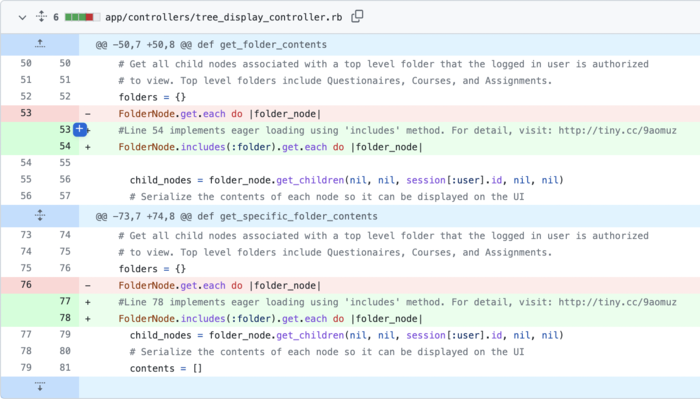Click child_nodes assignment on line 56

point(347,180)
